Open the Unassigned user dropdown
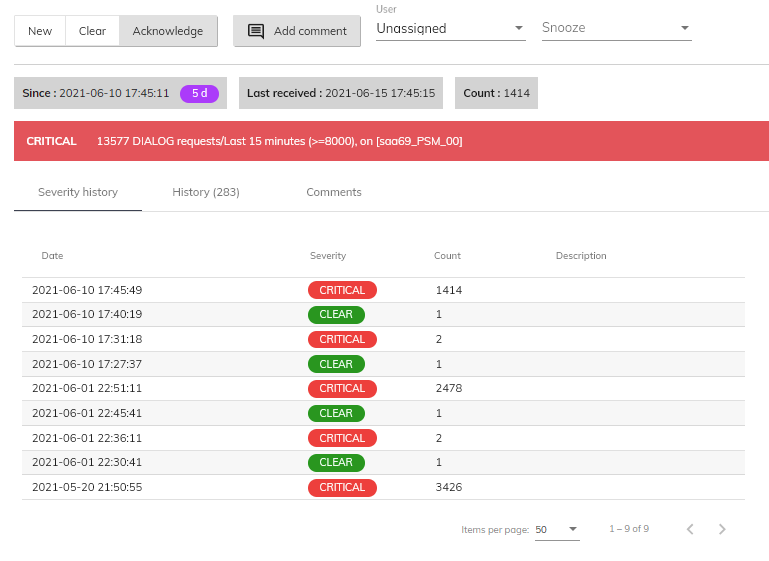Image resolution: width=769 pixels, height=561 pixels. click(450, 29)
